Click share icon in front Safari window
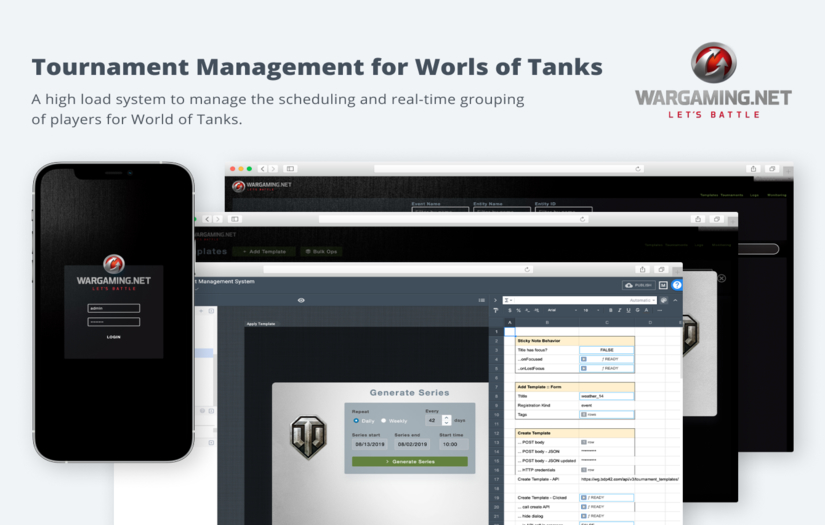This screenshot has width=825, height=525. pyautogui.click(x=642, y=269)
